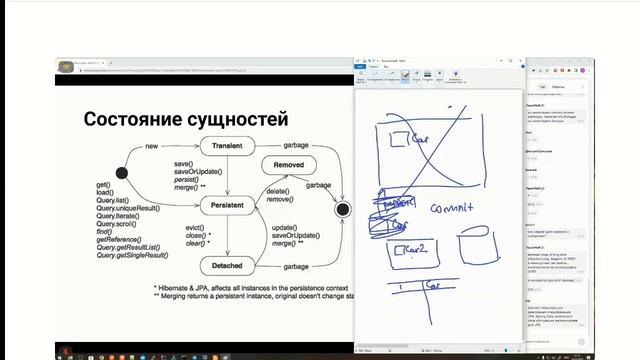Open the Colors group in Paint ribbon
This screenshot has width=640, height=360.
tap(440, 76)
